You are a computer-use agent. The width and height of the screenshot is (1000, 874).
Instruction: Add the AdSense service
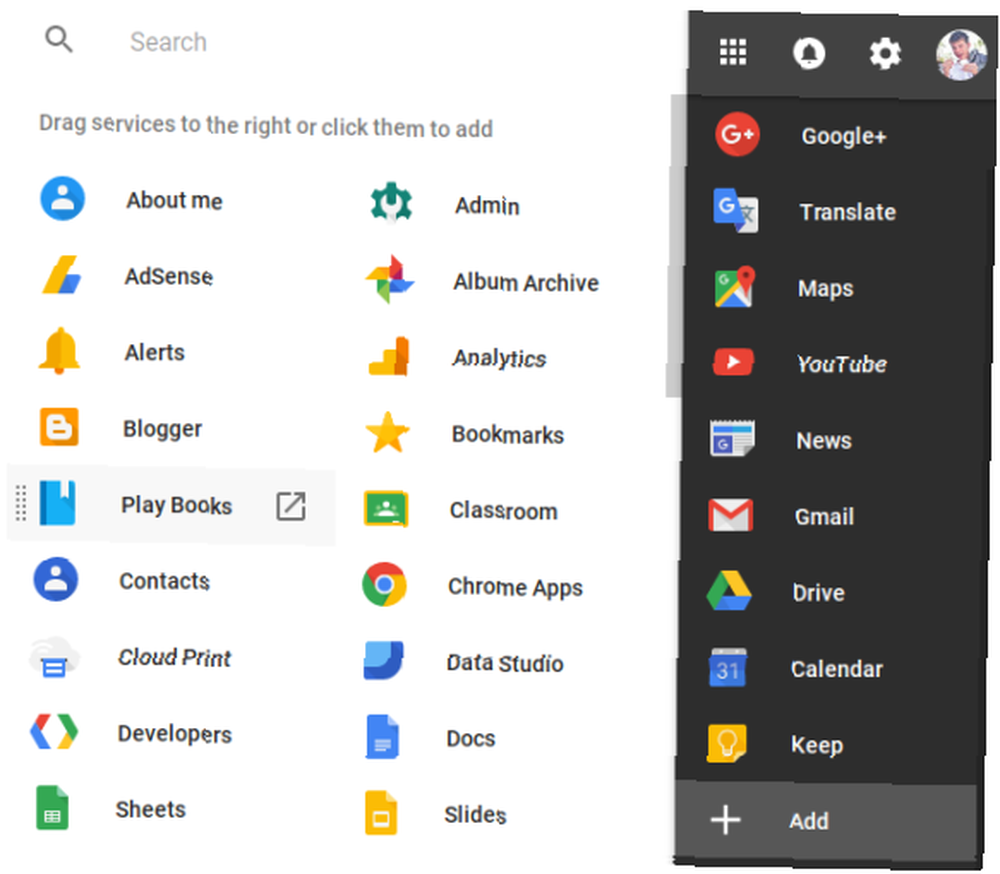click(x=172, y=276)
